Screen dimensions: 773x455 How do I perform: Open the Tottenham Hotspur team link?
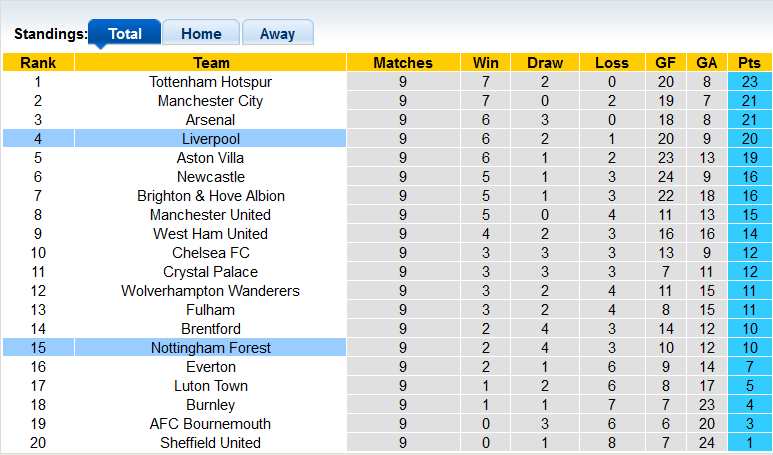point(210,82)
